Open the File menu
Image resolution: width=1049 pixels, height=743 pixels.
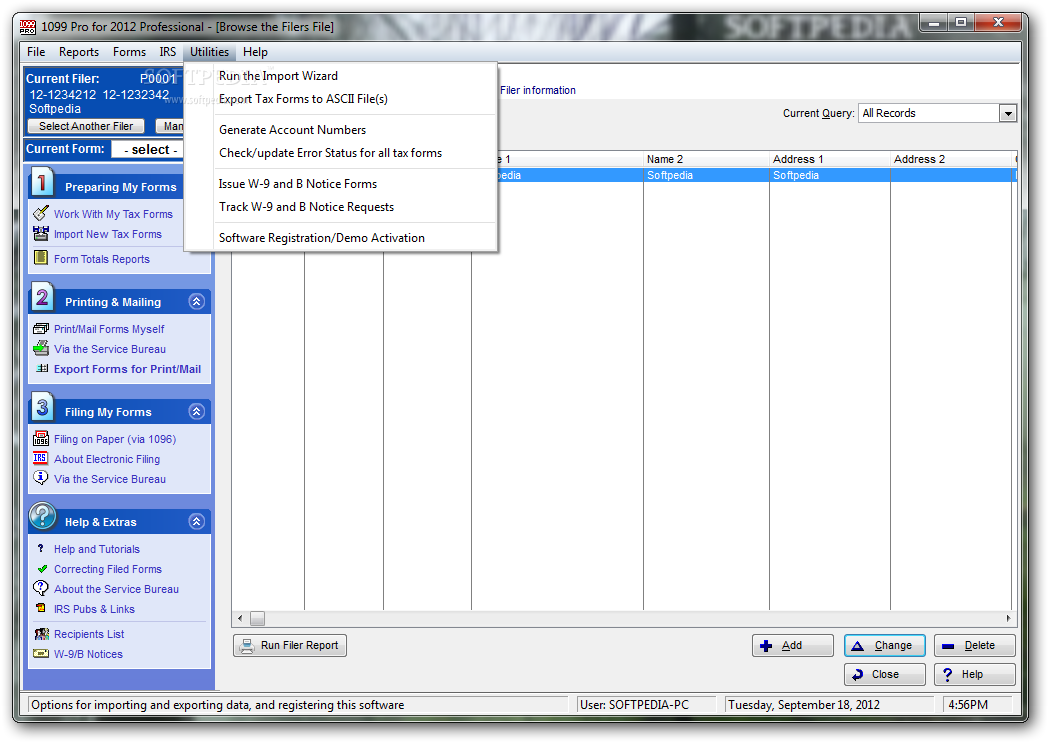point(36,51)
